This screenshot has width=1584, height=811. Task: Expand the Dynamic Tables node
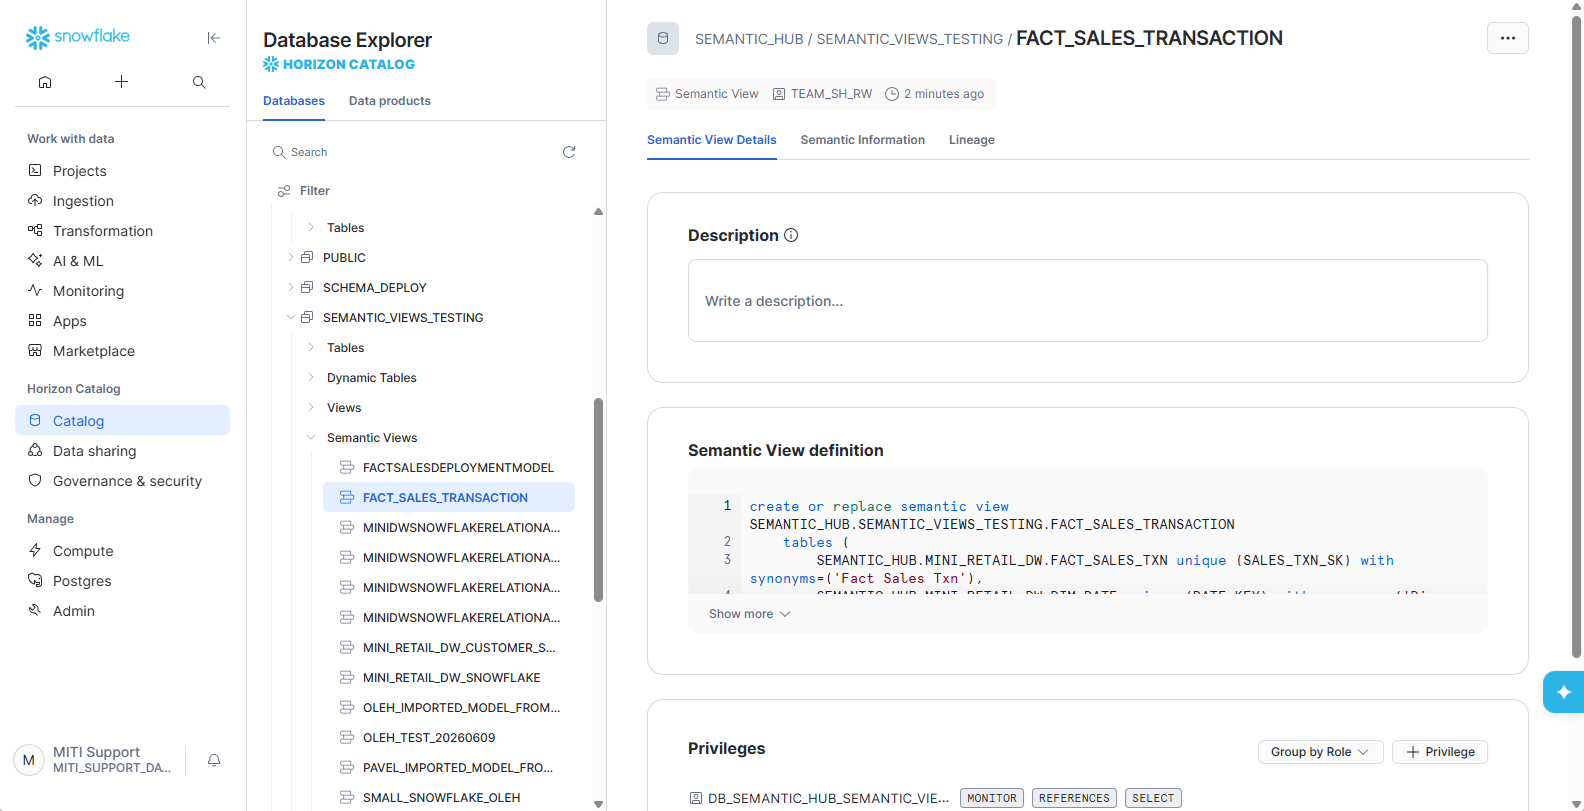coord(311,377)
